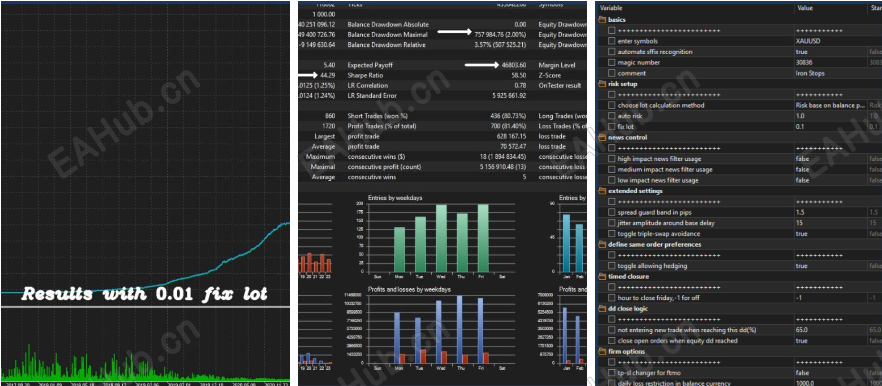Image resolution: width=882 pixels, height=386 pixels.
Task: Select the 'Balance Drawdown Absolute' label
Action: coord(388,24)
